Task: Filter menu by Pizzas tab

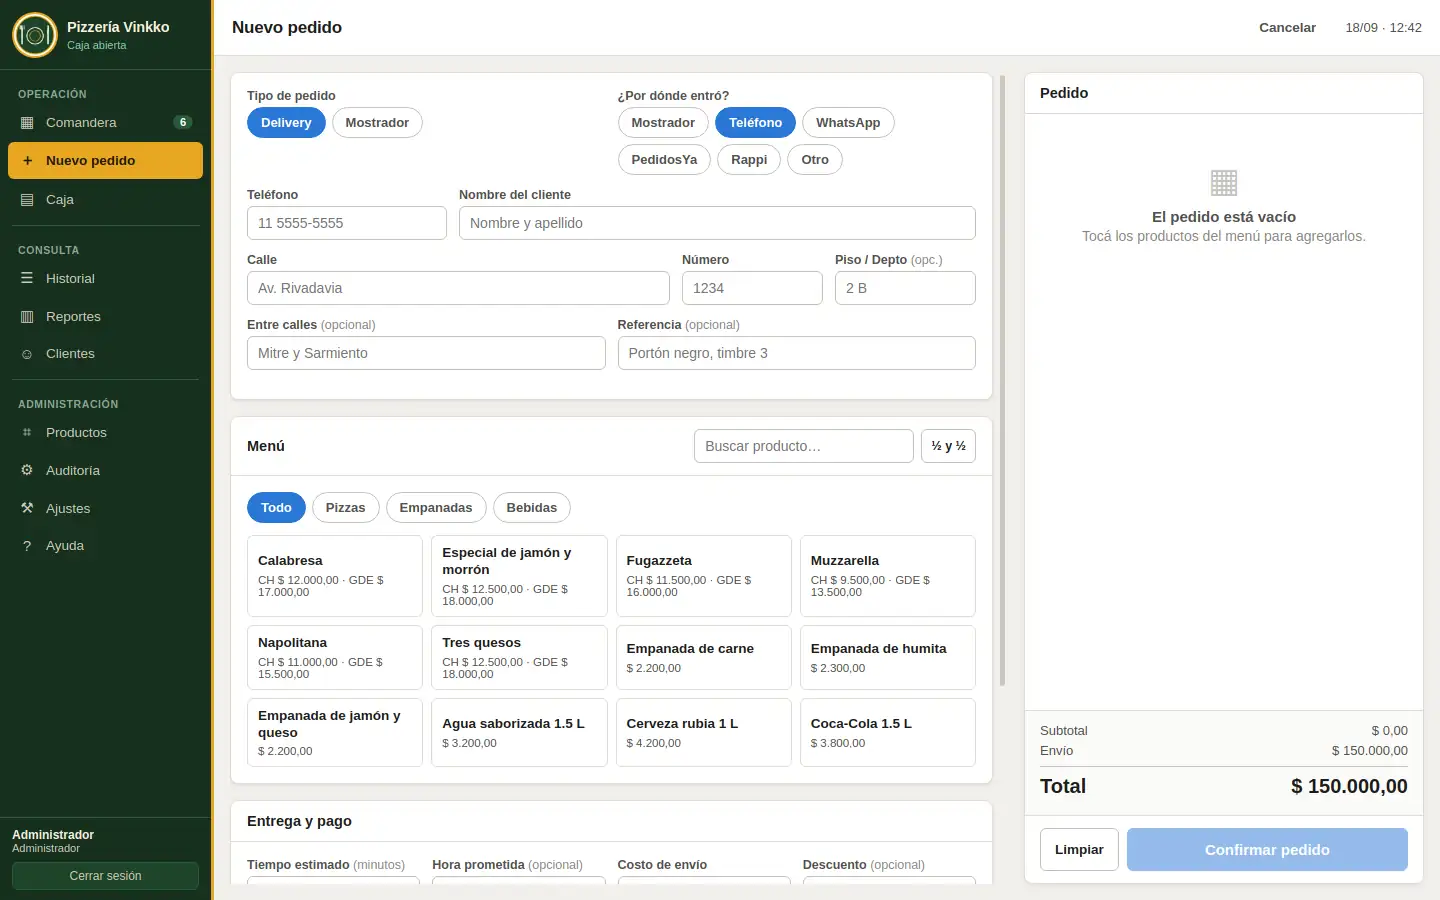Action: click(345, 508)
